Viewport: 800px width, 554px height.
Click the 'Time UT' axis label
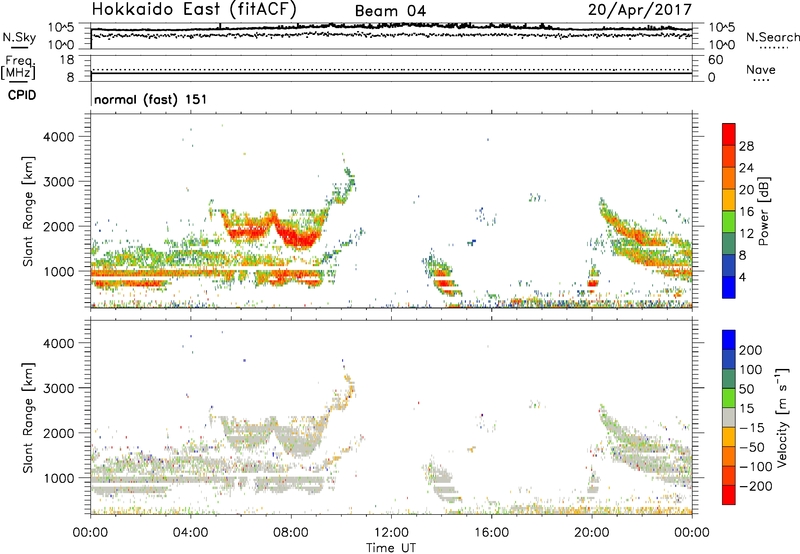click(x=391, y=547)
